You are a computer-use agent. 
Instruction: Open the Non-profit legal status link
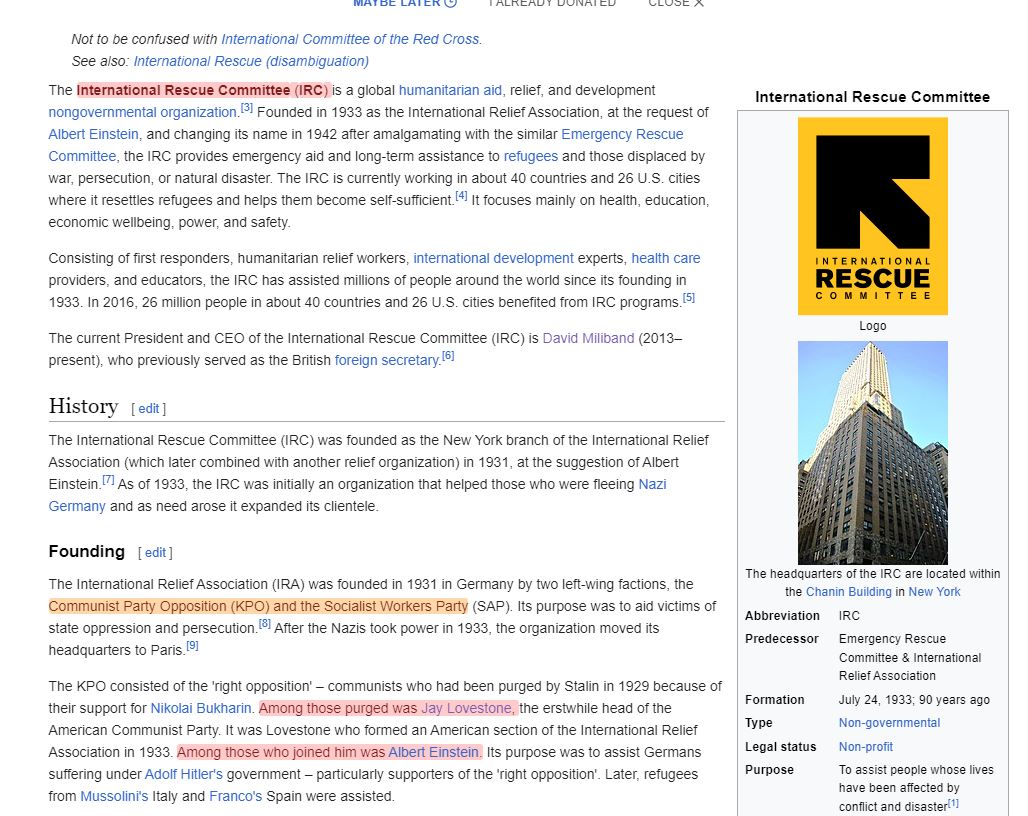tap(867, 747)
